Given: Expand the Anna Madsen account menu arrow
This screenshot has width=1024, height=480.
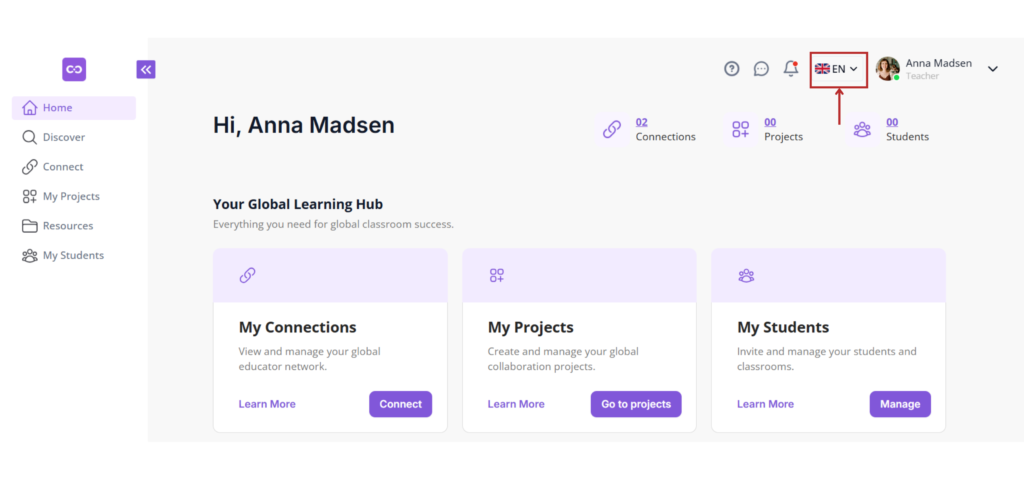Looking at the screenshot, I should coord(993,69).
